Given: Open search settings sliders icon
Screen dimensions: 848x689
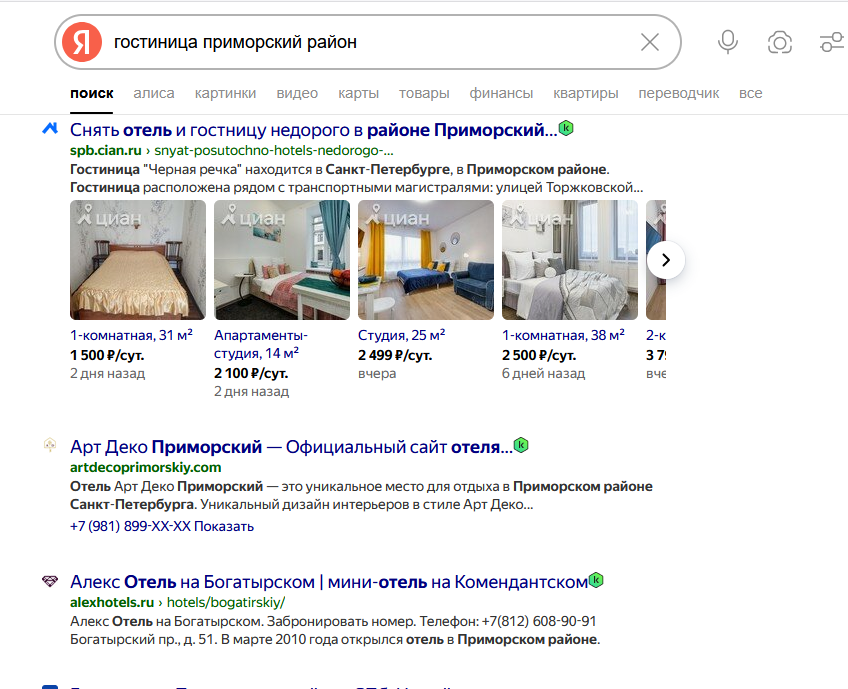Looking at the screenshot, I should [830, 42].
